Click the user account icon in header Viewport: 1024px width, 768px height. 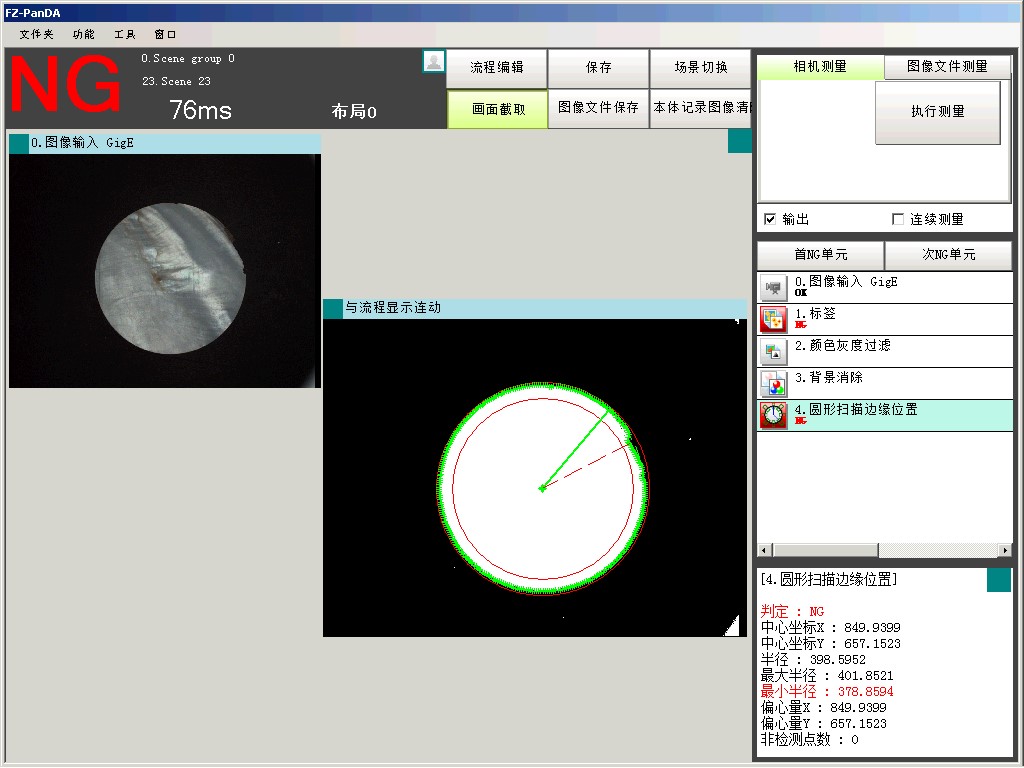tap(434, 61)
